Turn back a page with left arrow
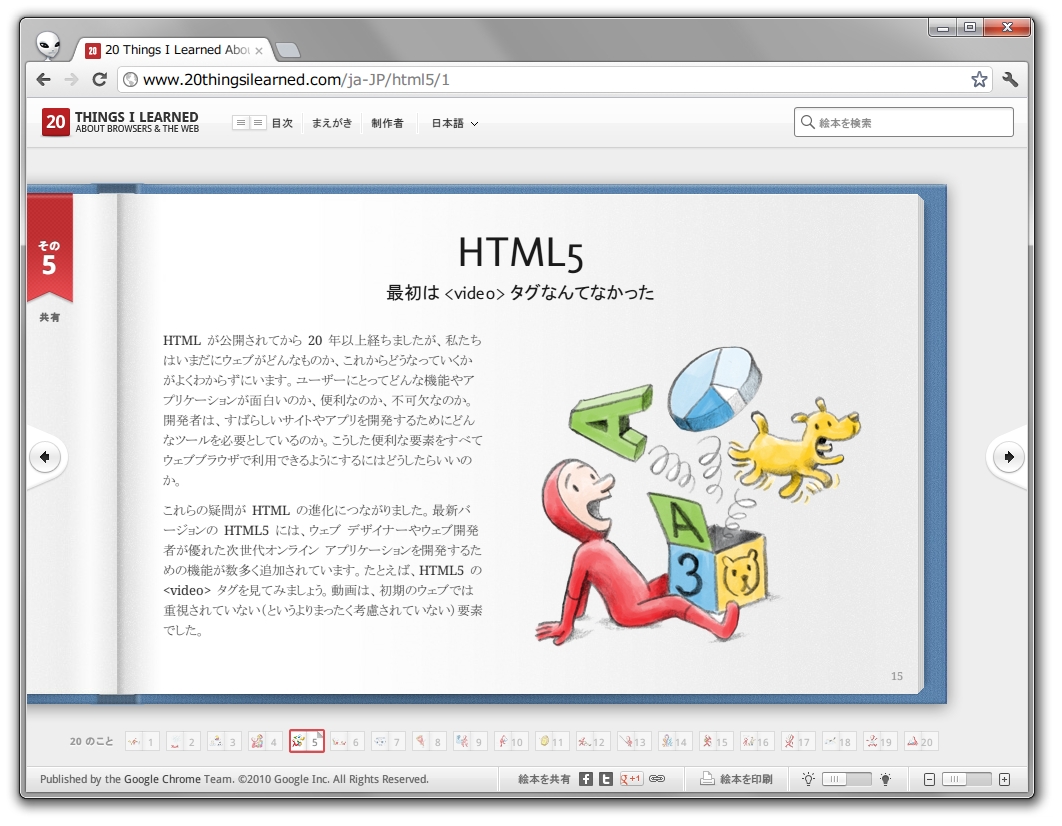This screenshot has width=1062, height=826. pos(44,457)
